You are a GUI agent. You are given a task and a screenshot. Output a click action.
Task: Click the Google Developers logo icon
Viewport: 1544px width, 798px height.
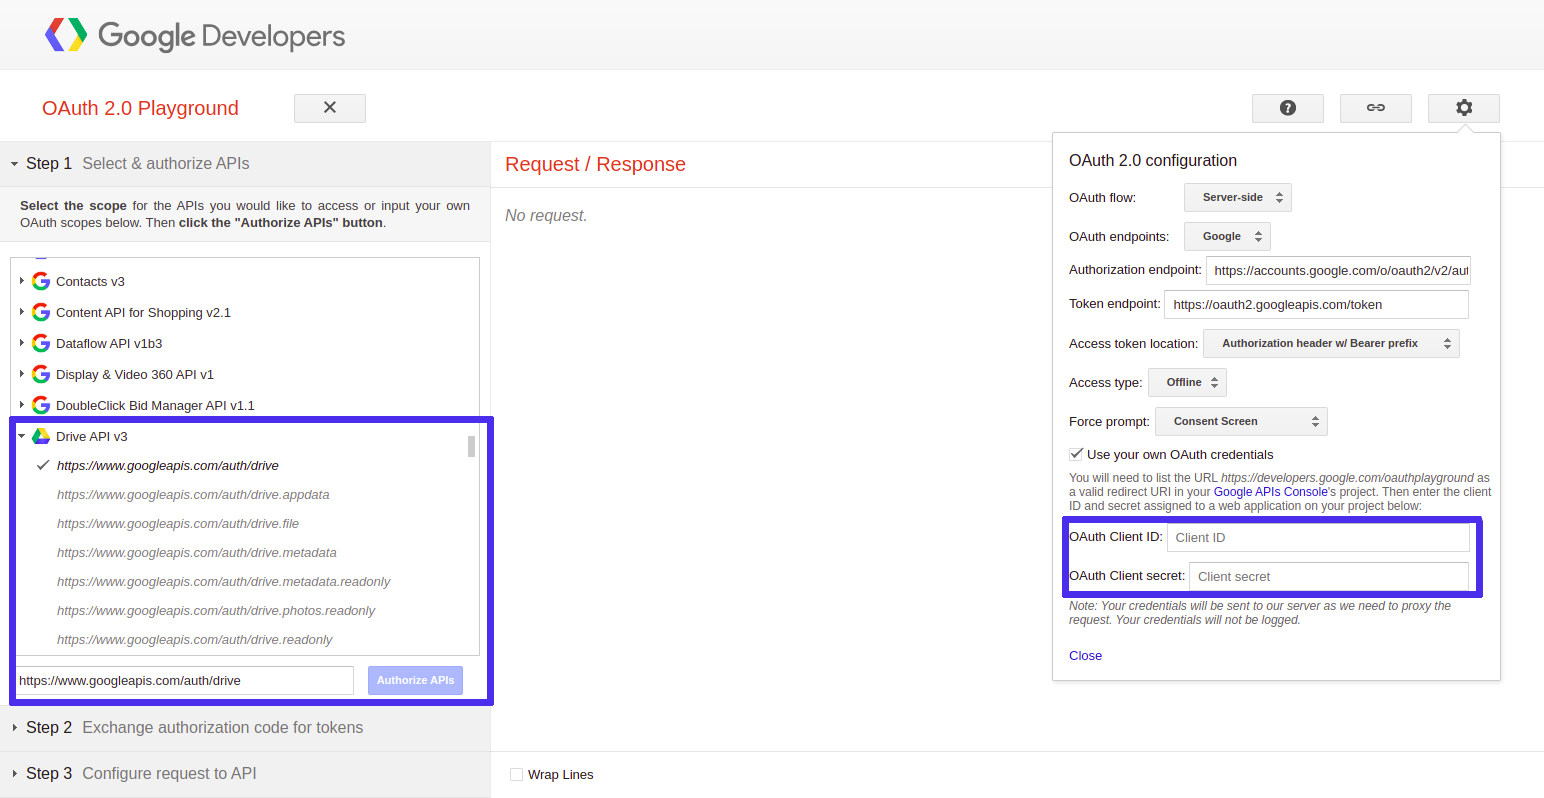click(66, 35)
